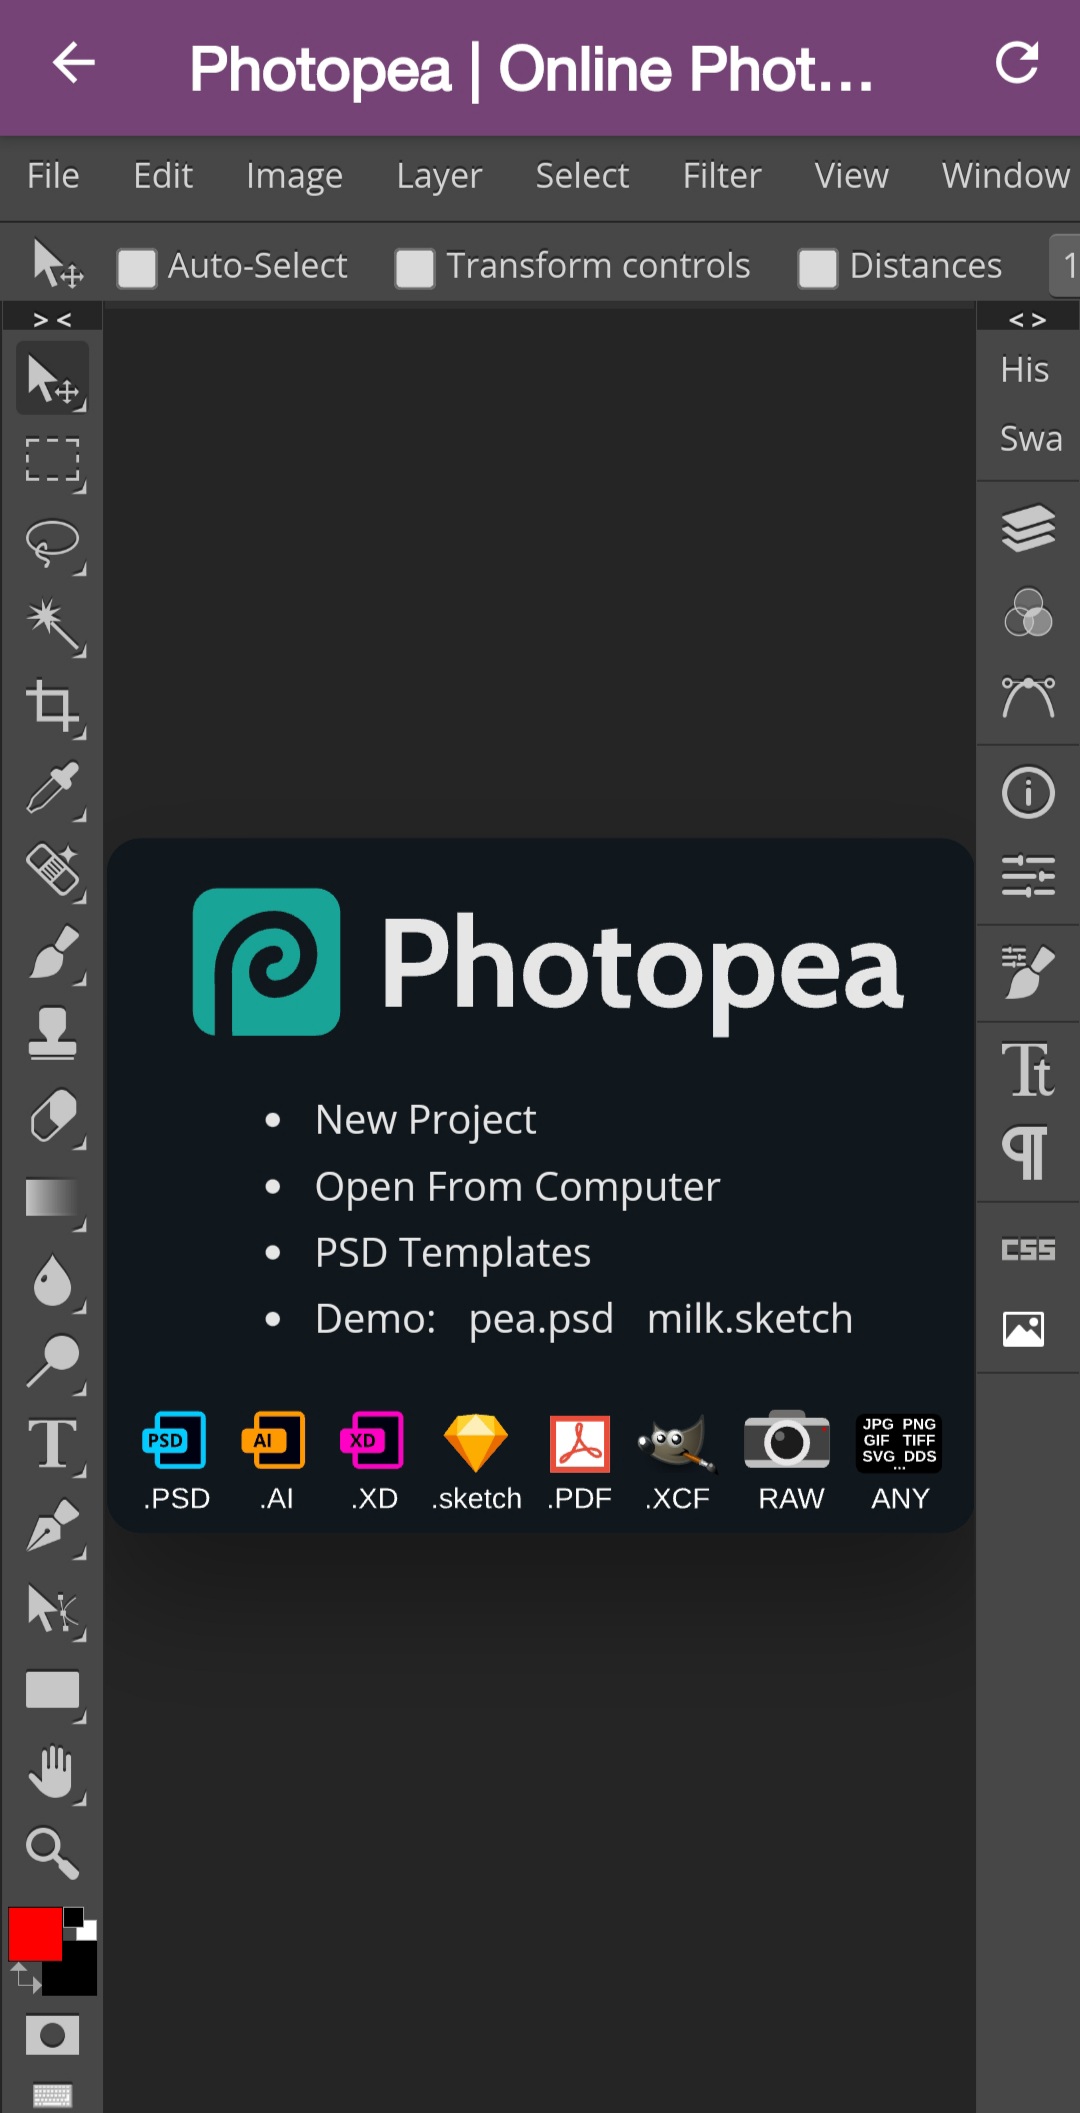Click Open From Computer link
Viewport: 1080px width, 2113px height.
tap(517, 1187)
